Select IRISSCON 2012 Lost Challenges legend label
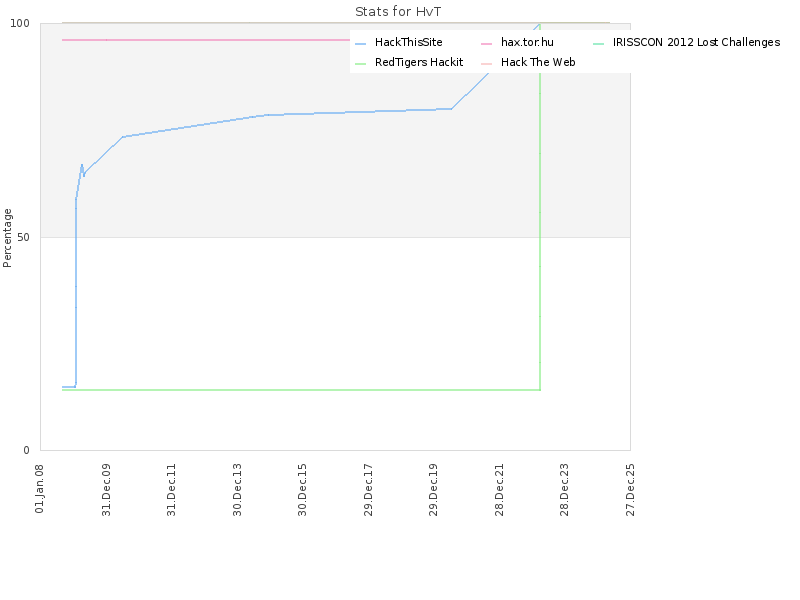 click(696, 42)
